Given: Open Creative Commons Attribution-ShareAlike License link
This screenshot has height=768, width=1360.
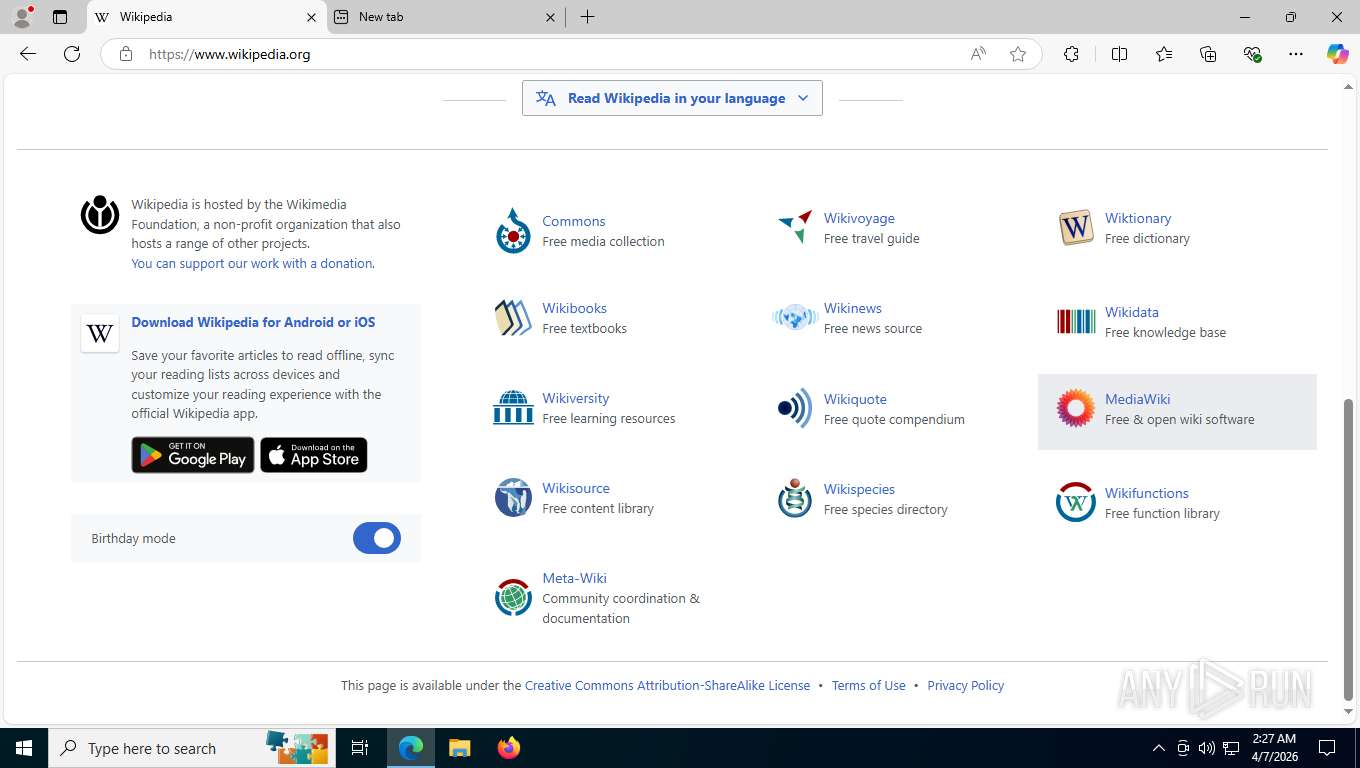Looking at the screenshot, I should click(x=667, y=685).
